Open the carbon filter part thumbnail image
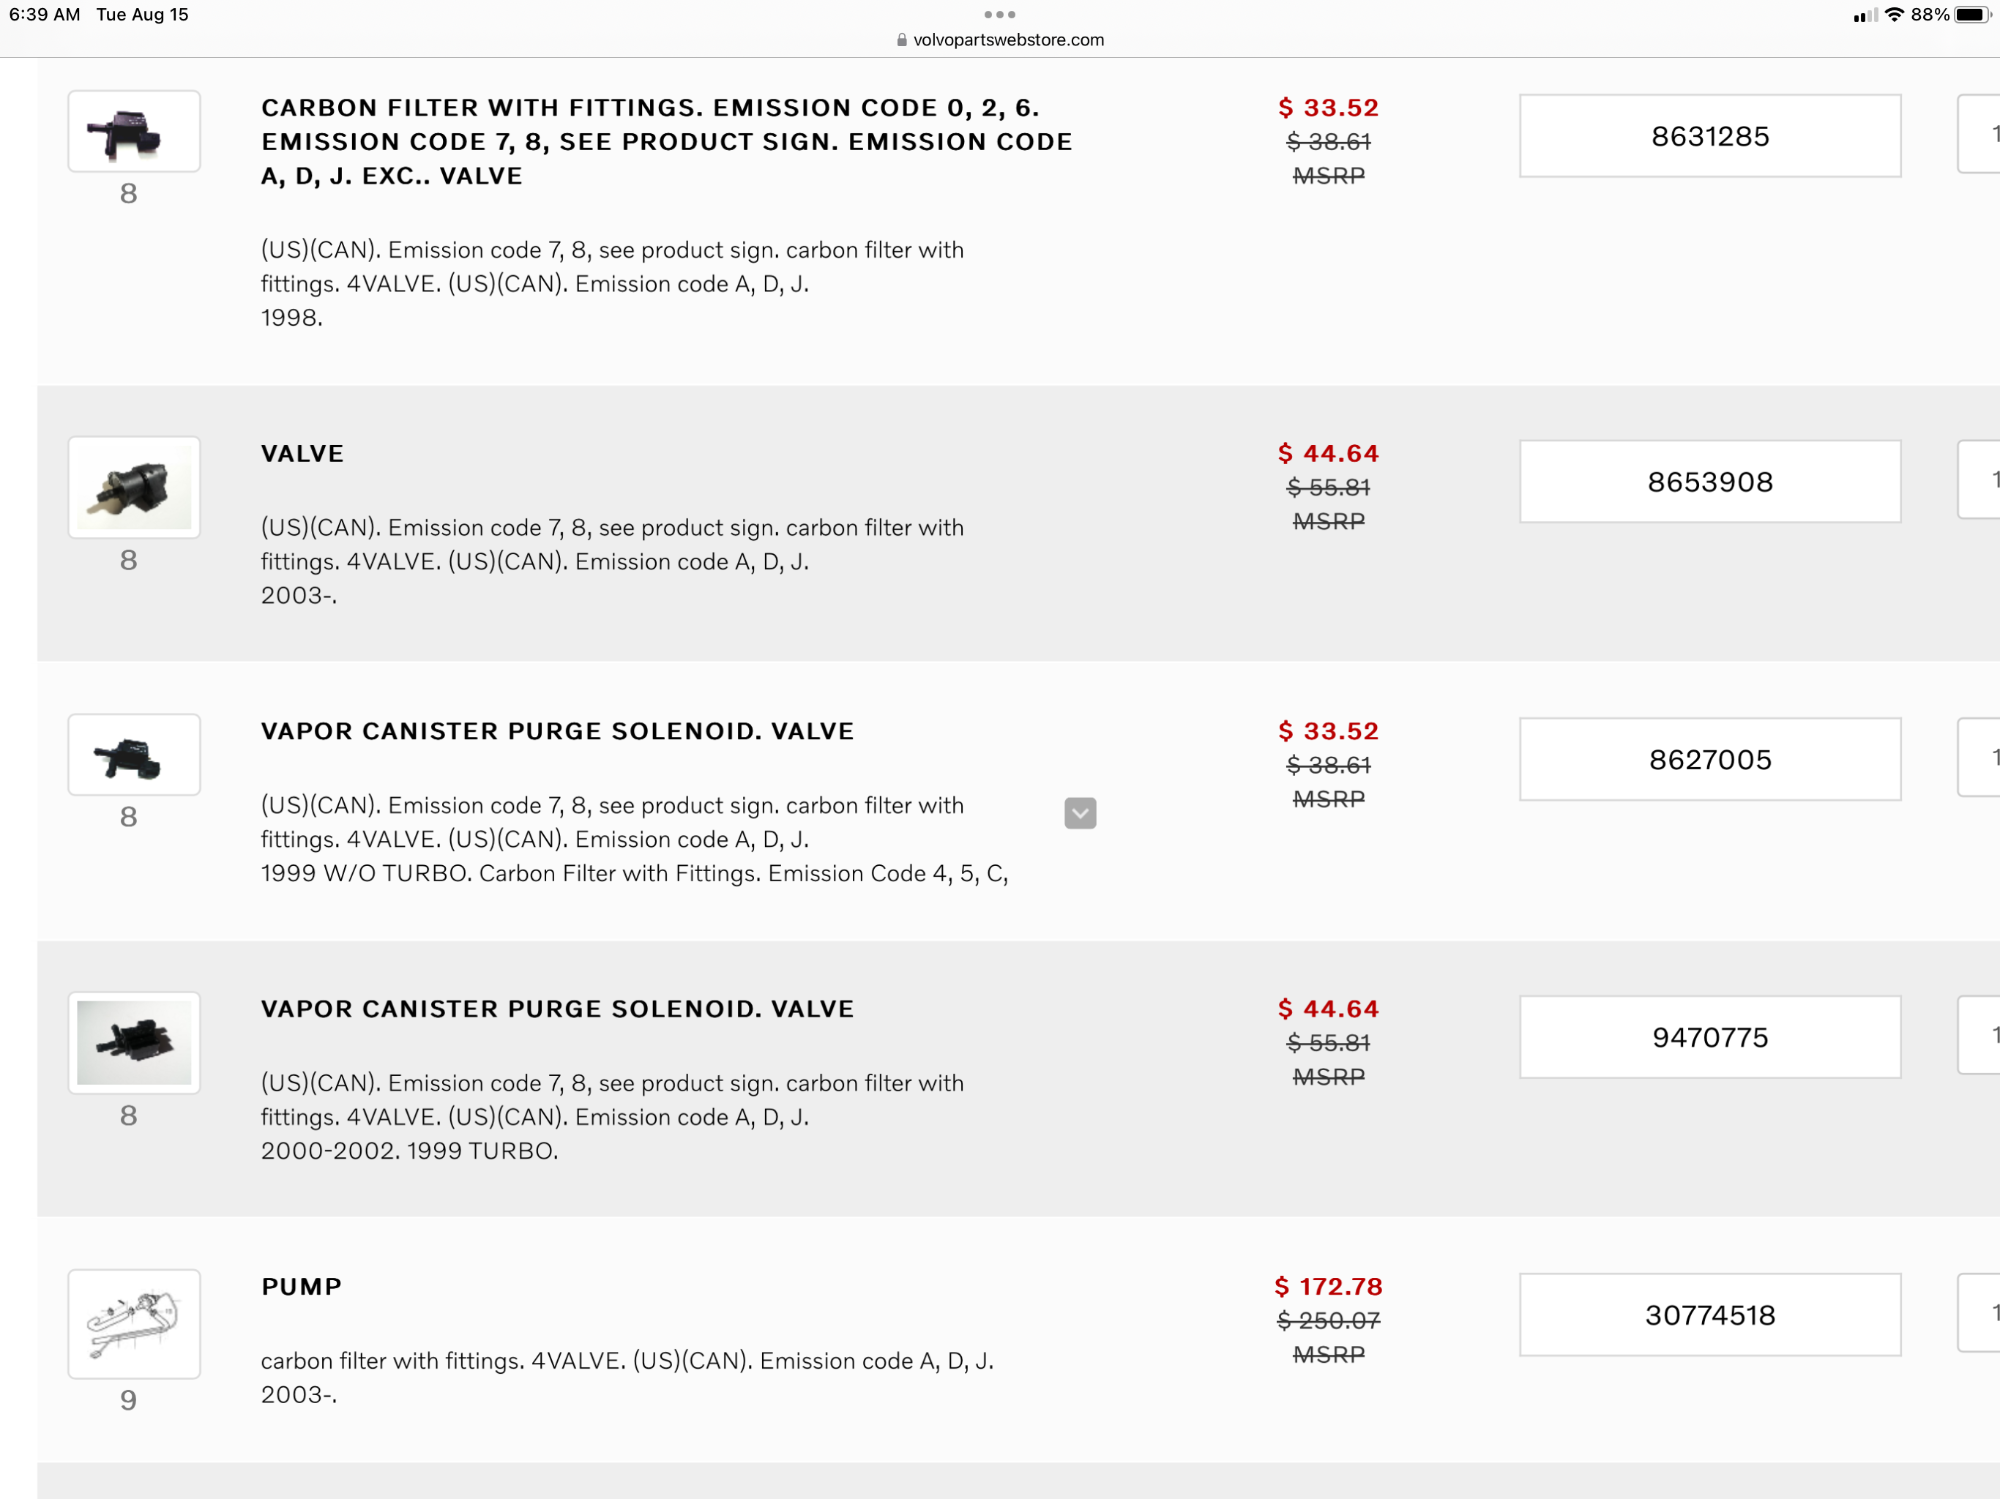The height and width of the screenshot is (1499, 2000). tap(134, 132)
